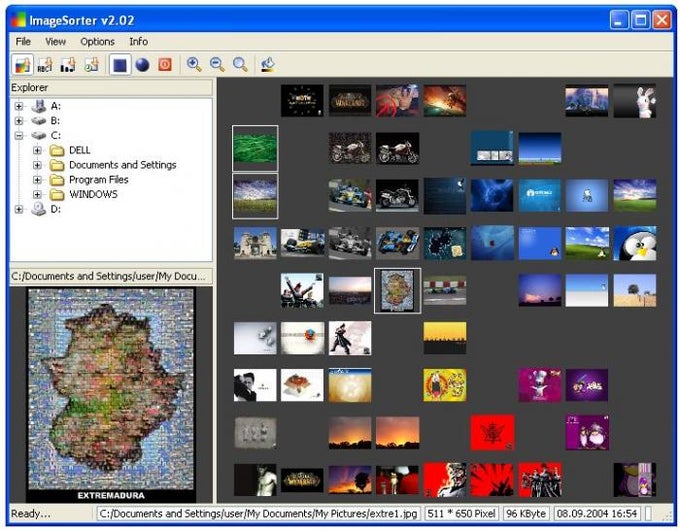Click the large Extremadura preview image

(x=111, y=395)
